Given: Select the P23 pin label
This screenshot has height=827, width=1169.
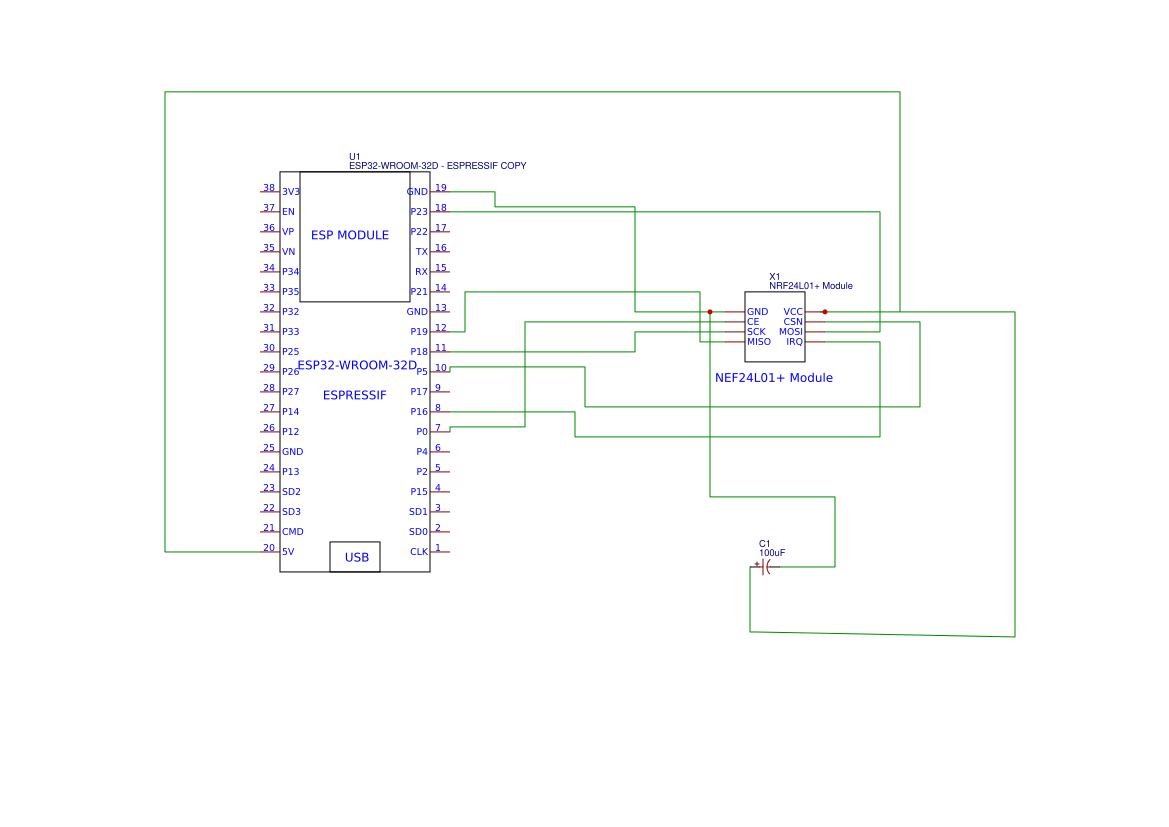Looking at the screenshot, I should click(x=419, y=212).
